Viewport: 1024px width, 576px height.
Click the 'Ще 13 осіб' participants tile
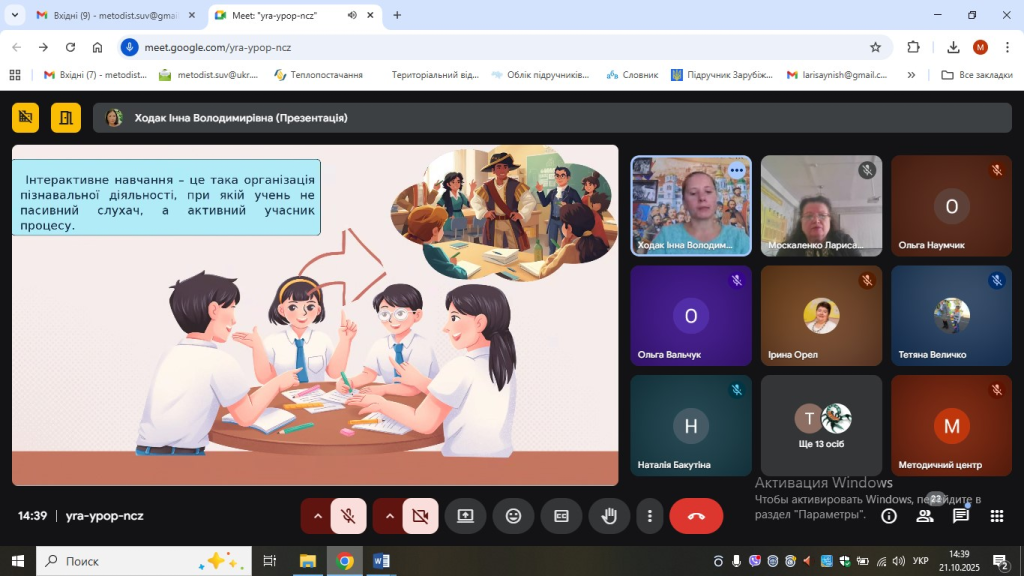pyautogui.click(x=821, y=425)
